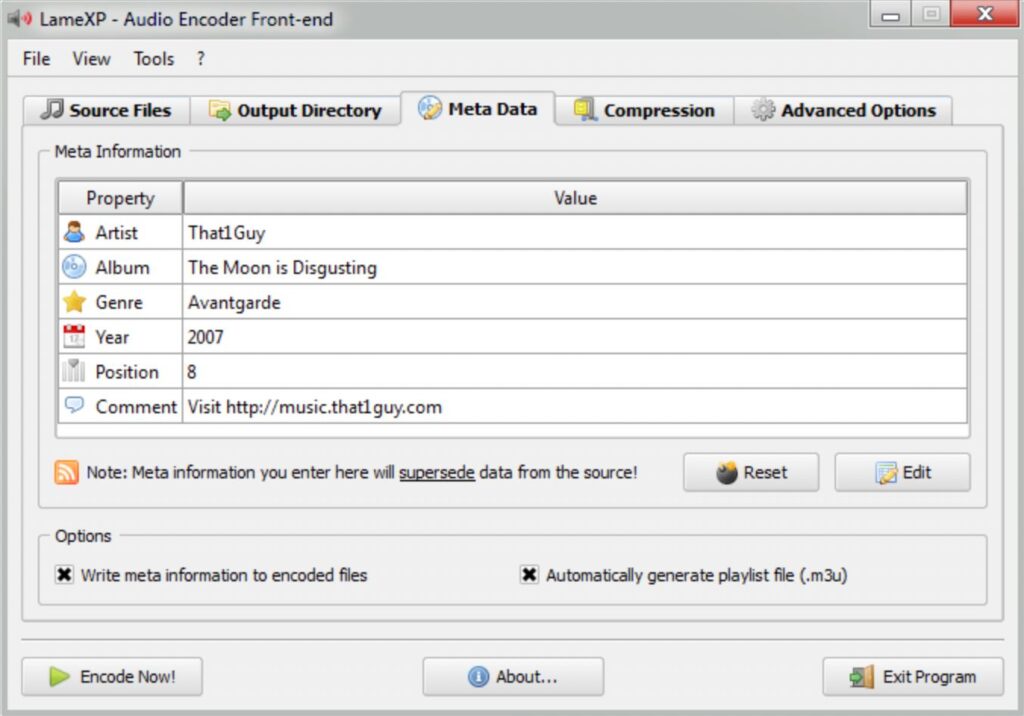This screenshot has height=716, width=1024.
Task: Open the Tools menu
Action: tap(154, 59)
